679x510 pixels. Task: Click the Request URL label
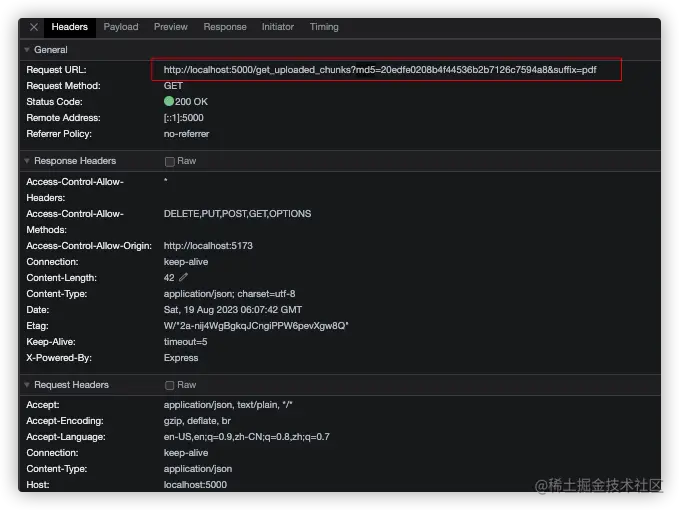coord(56,70)
